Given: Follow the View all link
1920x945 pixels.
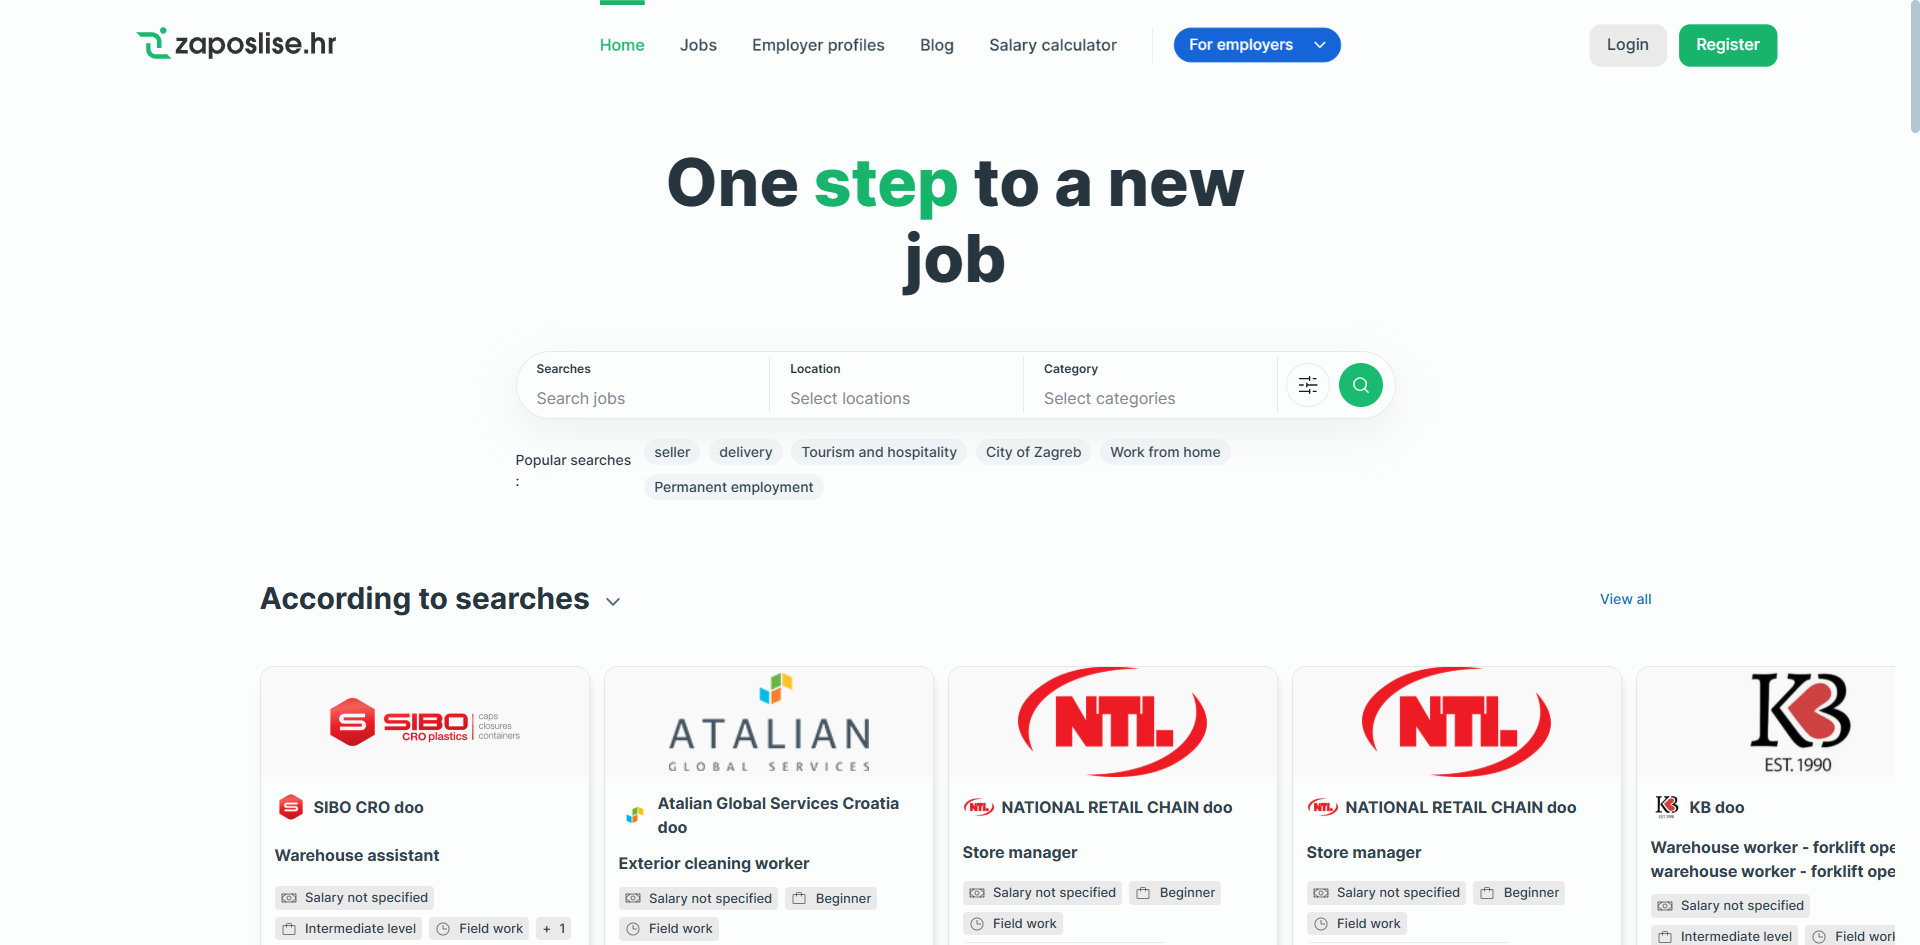Looking at the screenshot, I should [1625, 599].
